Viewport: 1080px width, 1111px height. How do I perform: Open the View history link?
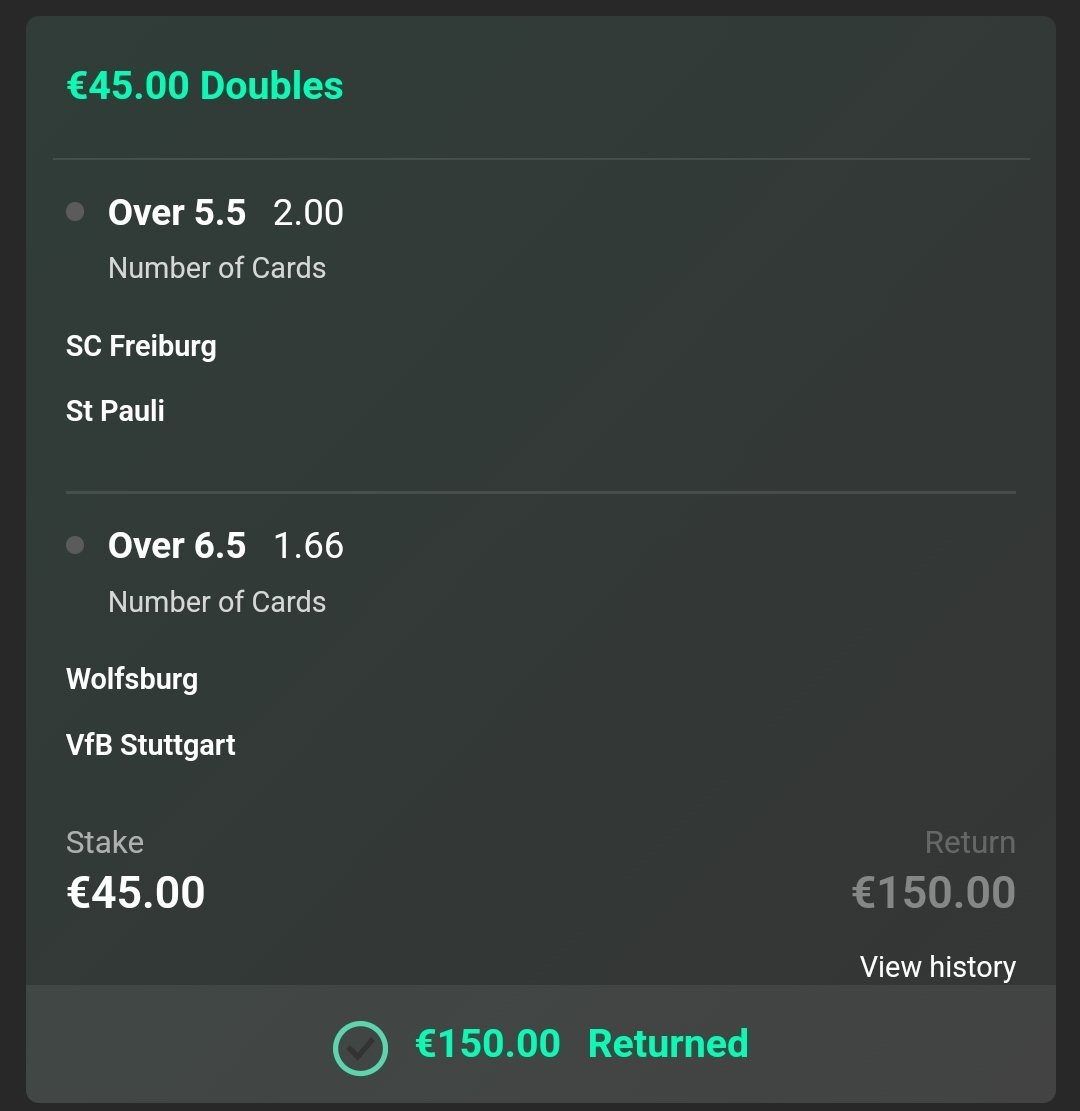tap(938, 967)
